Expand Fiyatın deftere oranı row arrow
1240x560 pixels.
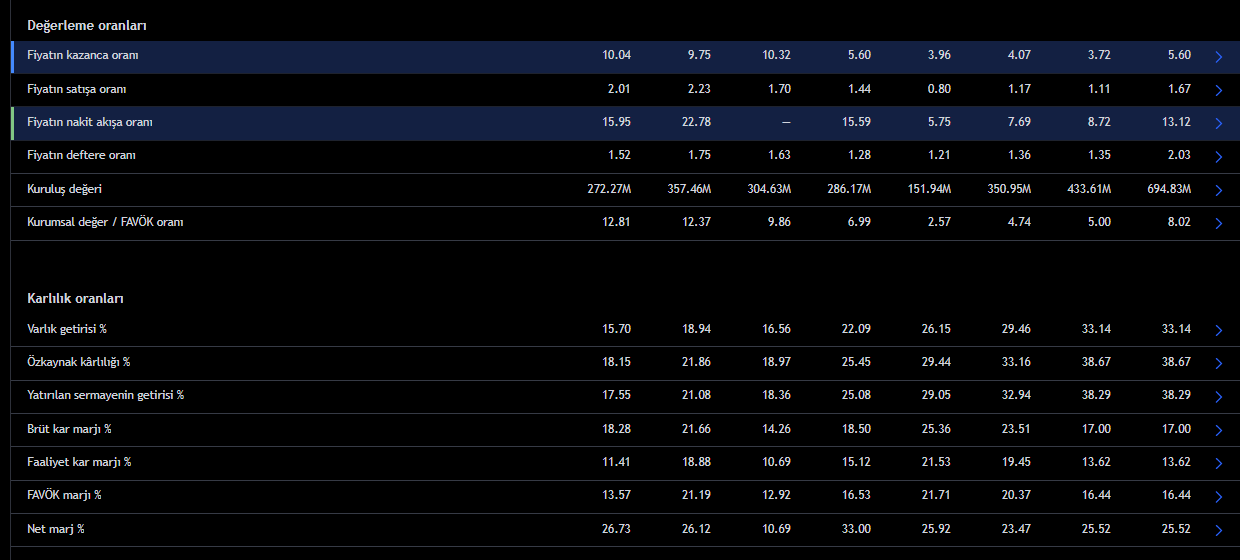(x=1218, y=157)
